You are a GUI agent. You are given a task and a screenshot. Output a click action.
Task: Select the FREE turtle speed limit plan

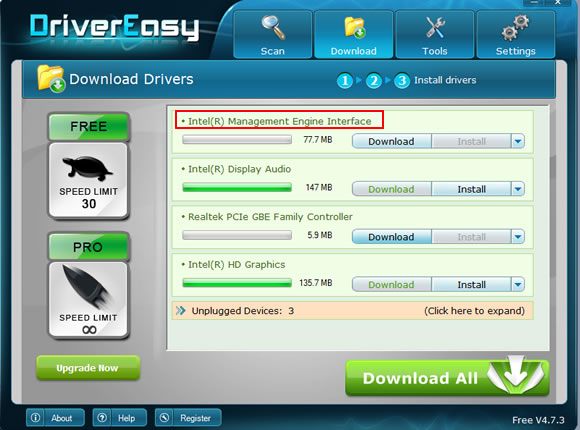tap(88, 166)
